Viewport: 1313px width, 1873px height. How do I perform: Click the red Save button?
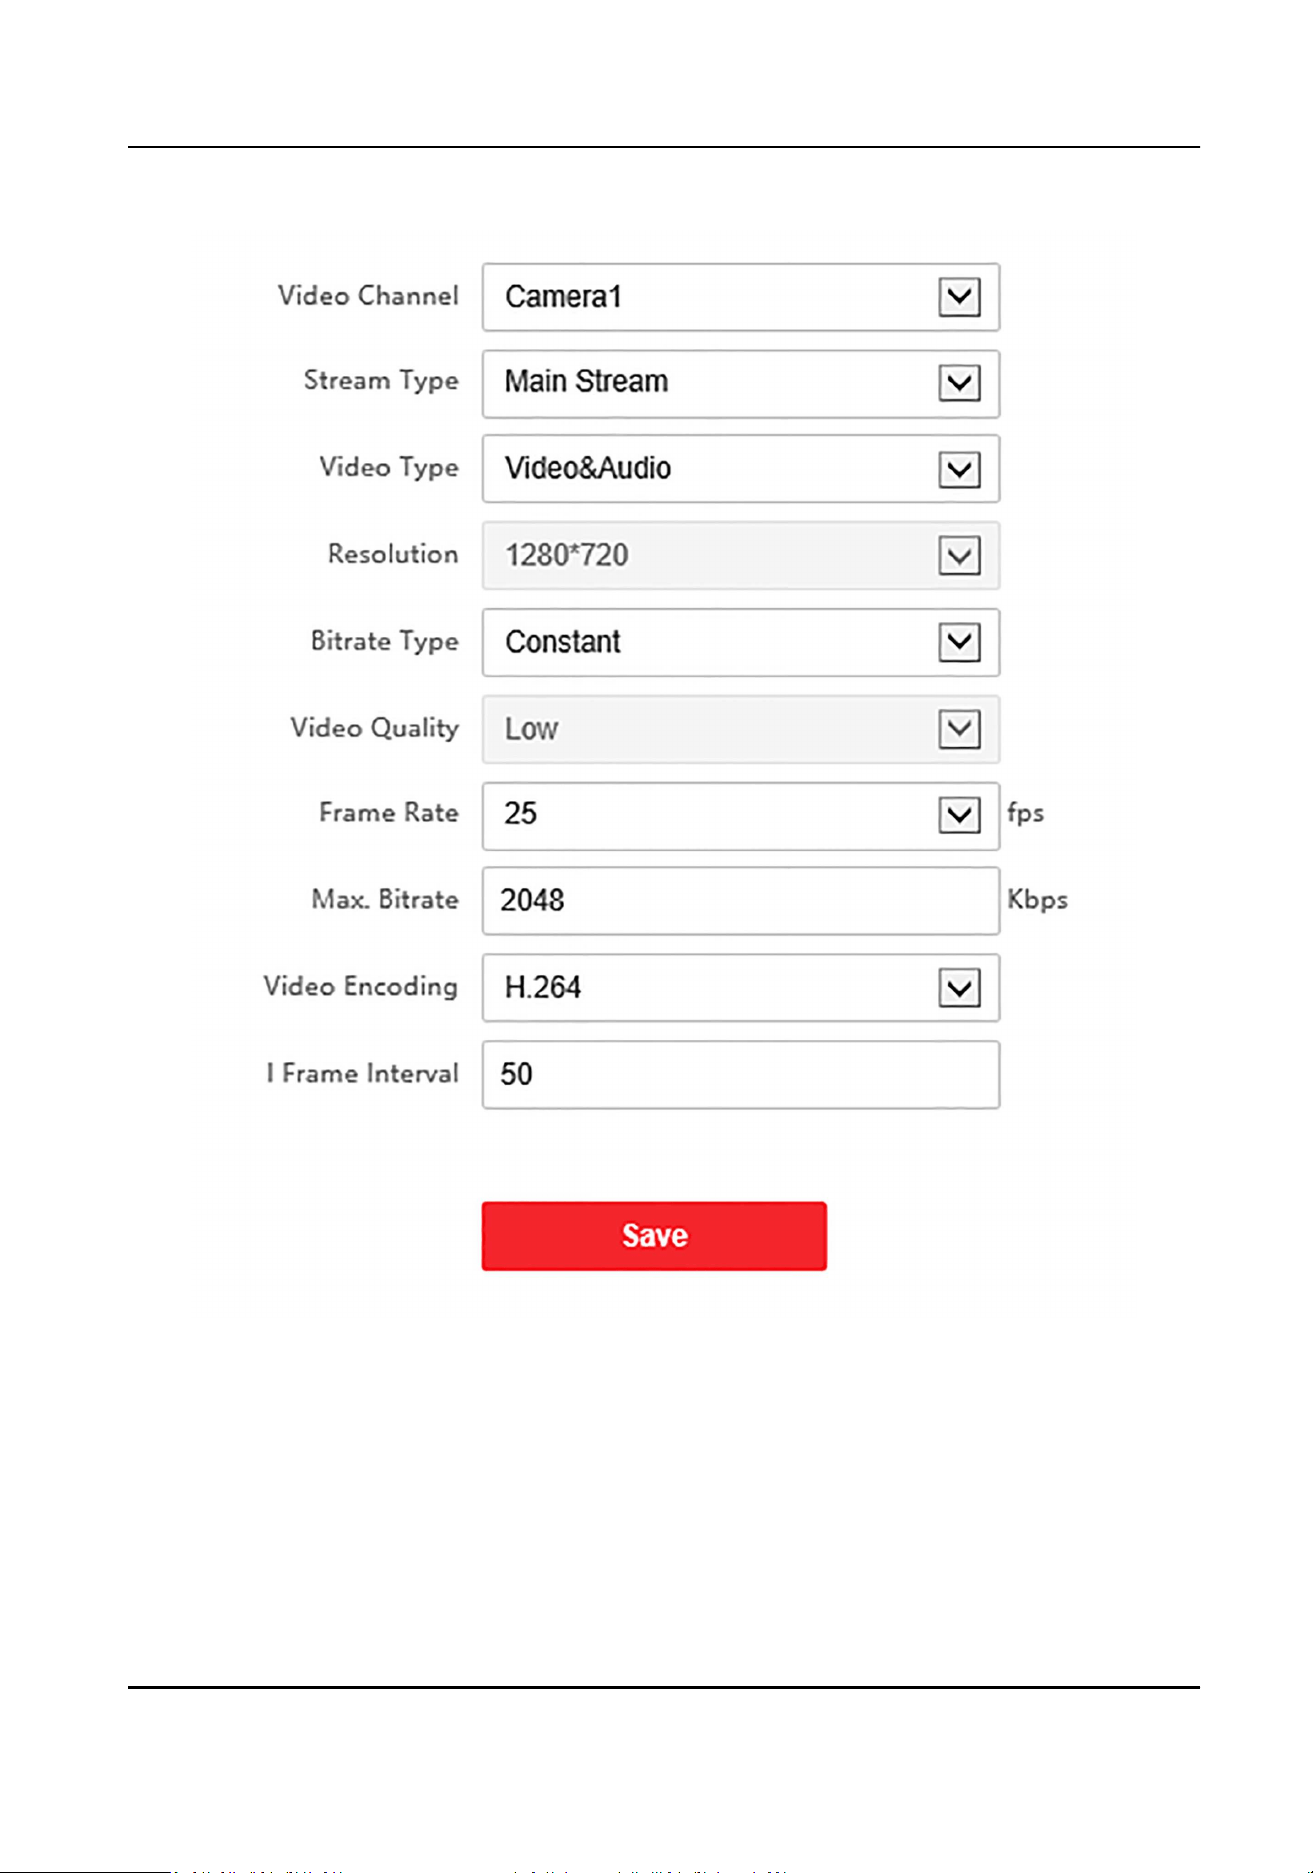click(654, 1236)
